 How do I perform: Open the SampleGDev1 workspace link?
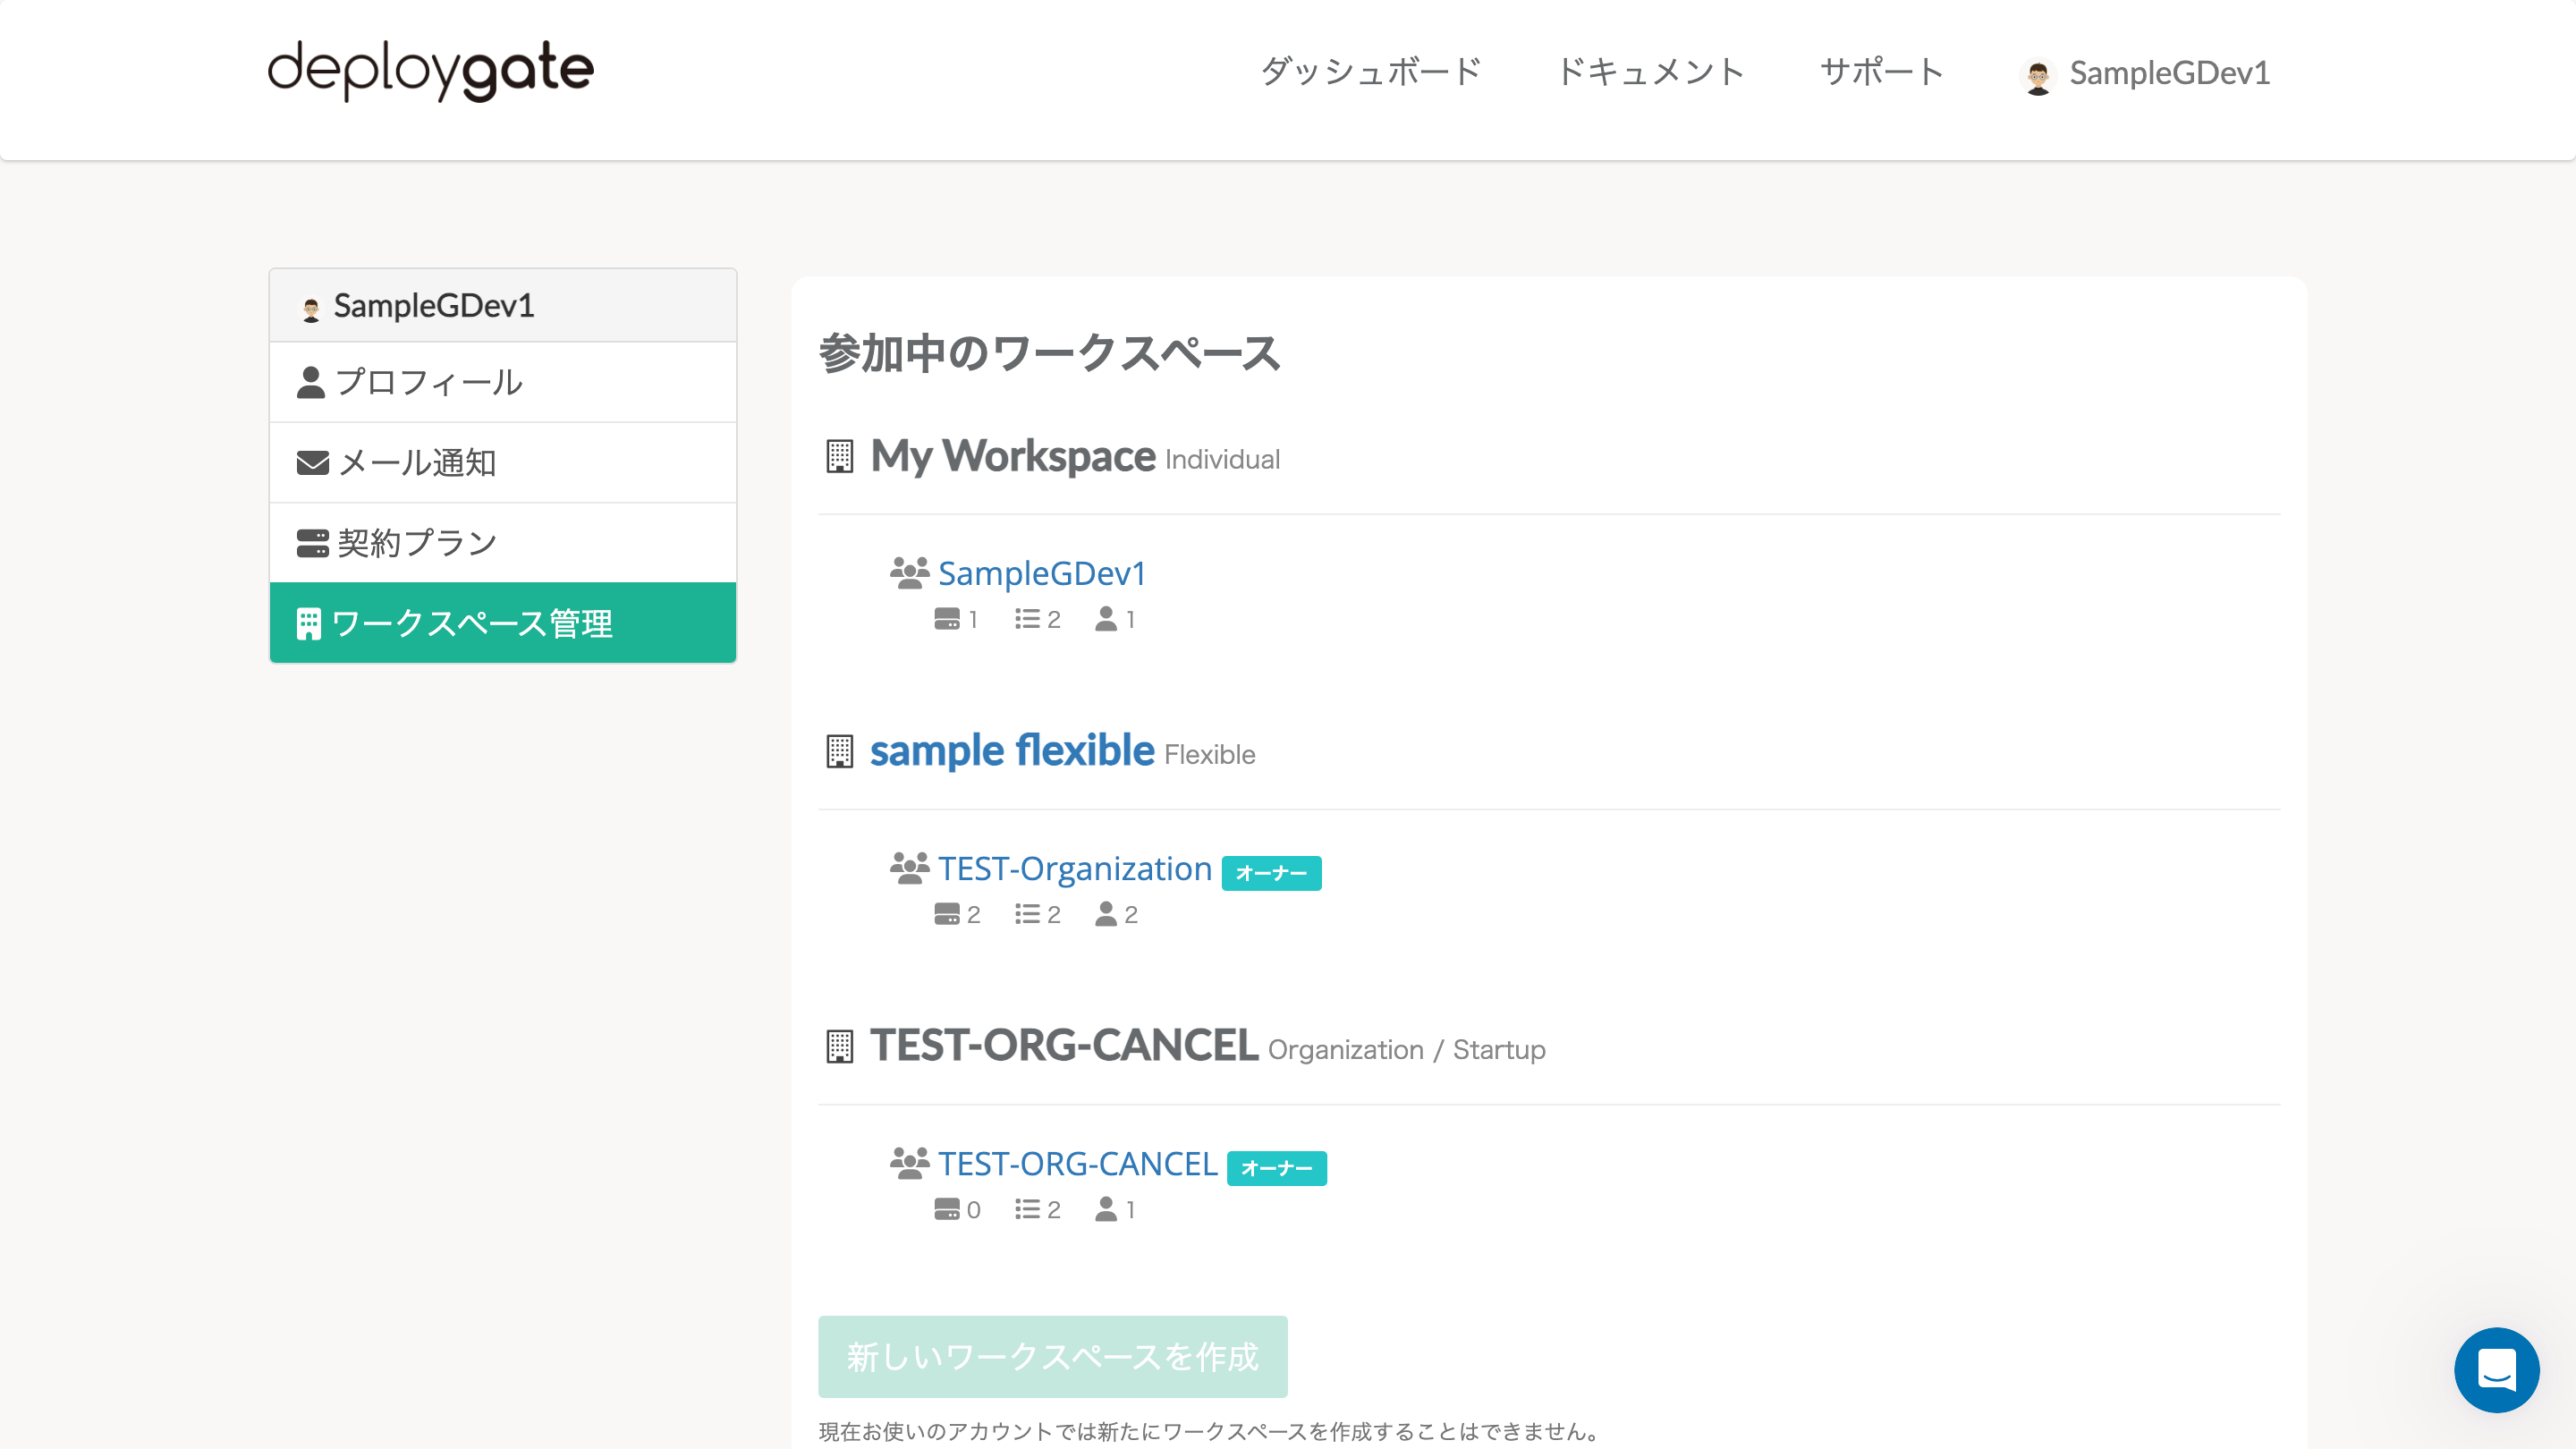tap(1042, 573)
